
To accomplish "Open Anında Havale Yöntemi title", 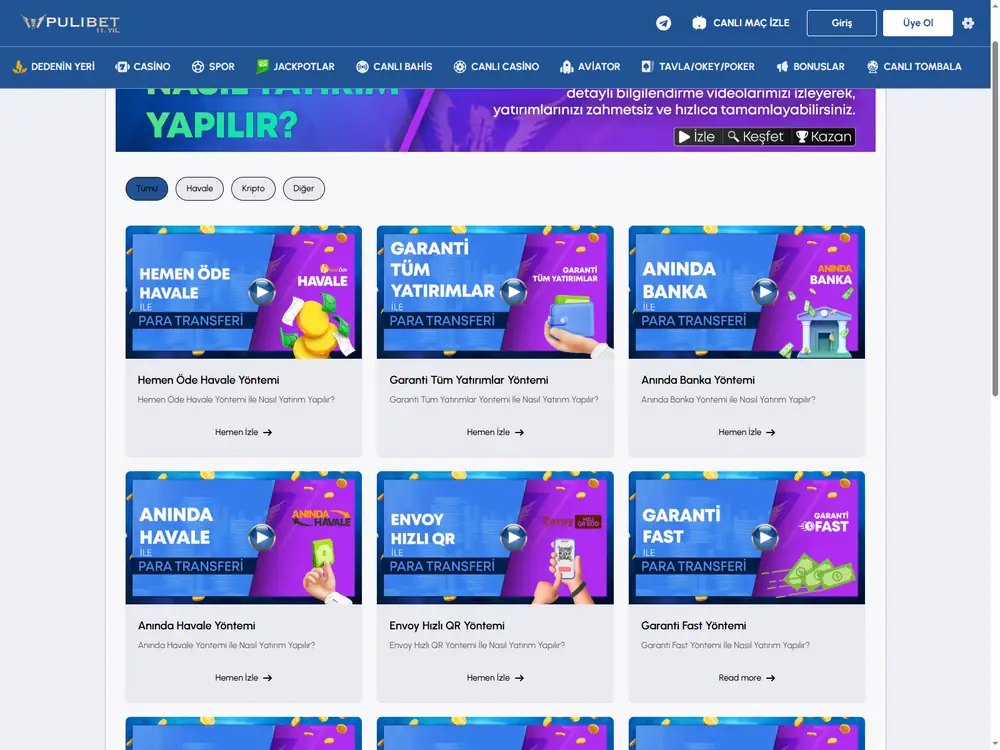I will tap(196, 626).
